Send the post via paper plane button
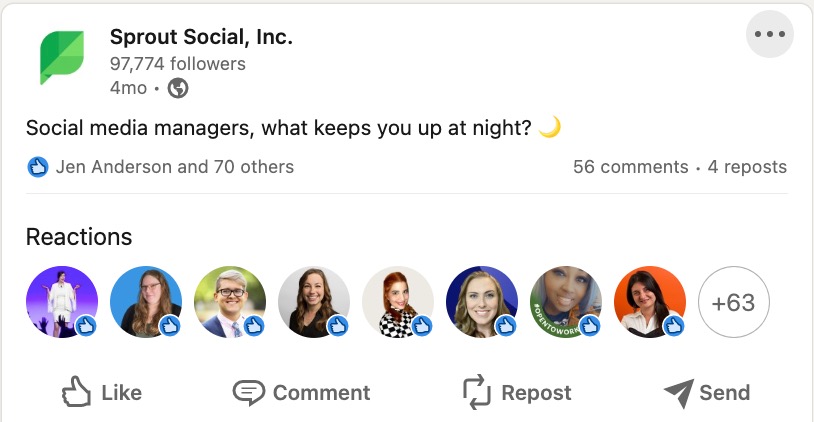Viewport: 814px width, 422px height. (706, 392)
